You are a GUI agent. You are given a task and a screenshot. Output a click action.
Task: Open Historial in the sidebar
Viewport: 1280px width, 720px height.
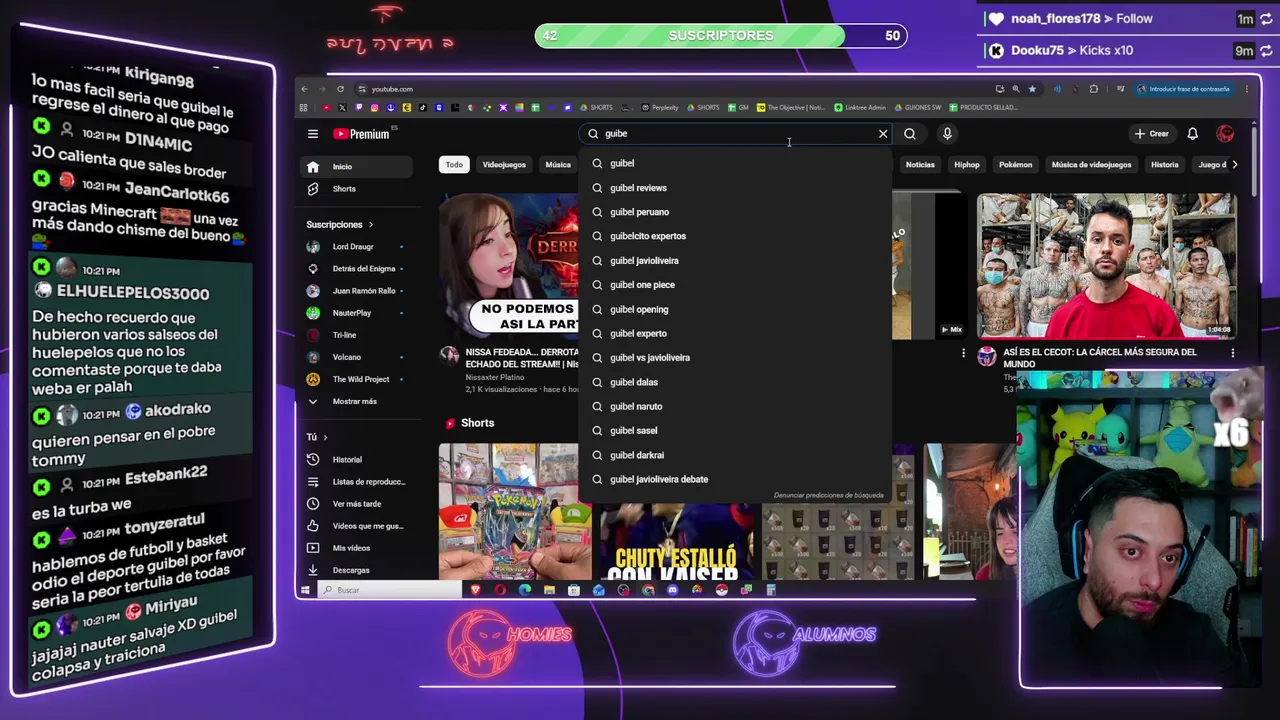tap(358, 460)
